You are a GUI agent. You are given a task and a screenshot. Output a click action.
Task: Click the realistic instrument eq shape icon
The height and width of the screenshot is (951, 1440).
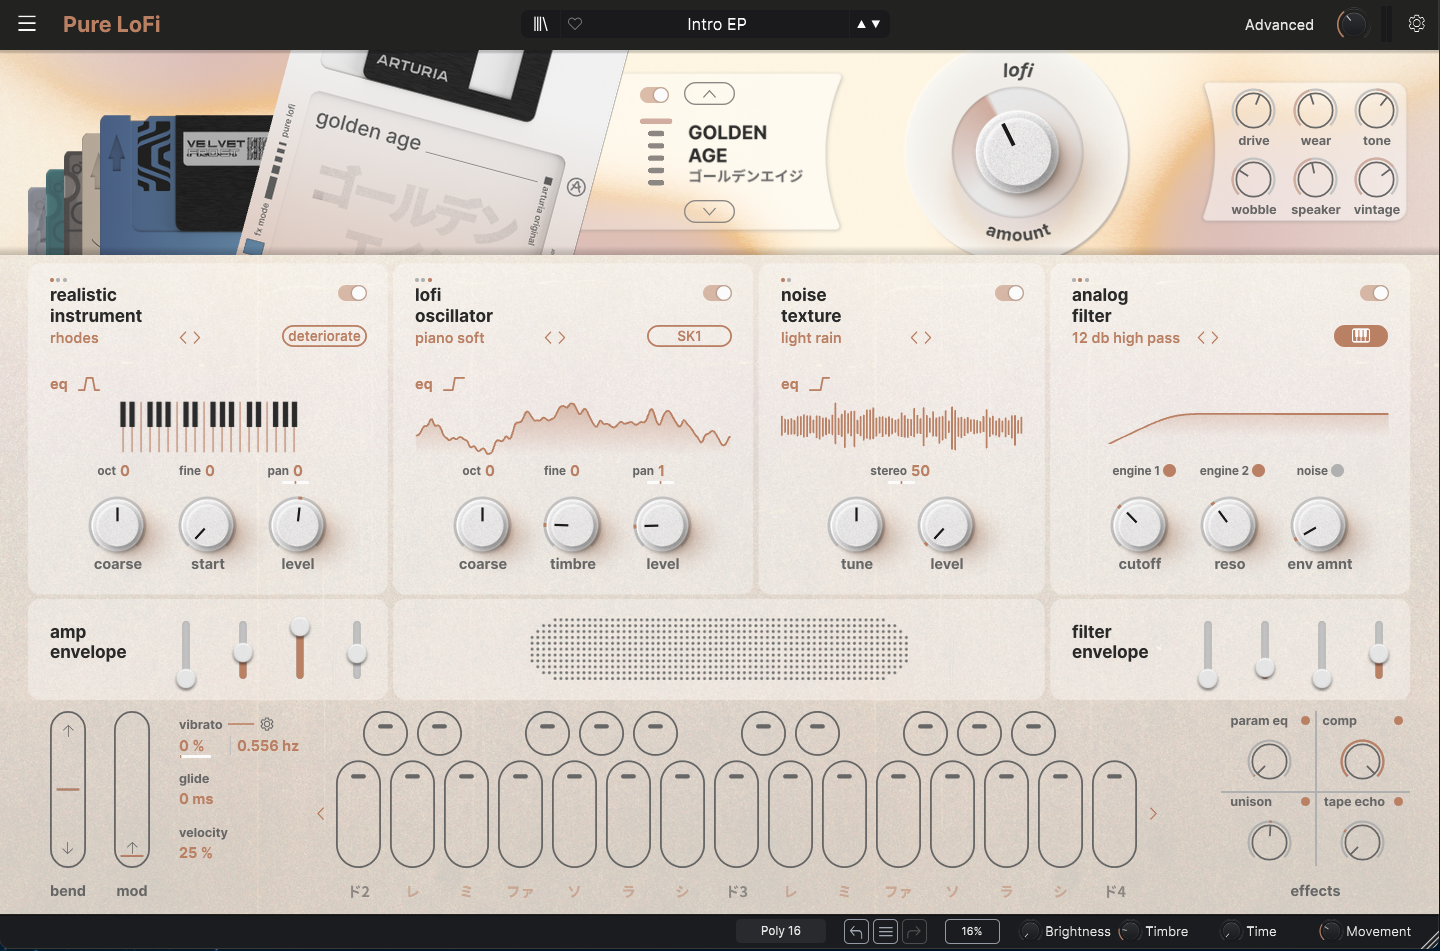pos(89,384)
